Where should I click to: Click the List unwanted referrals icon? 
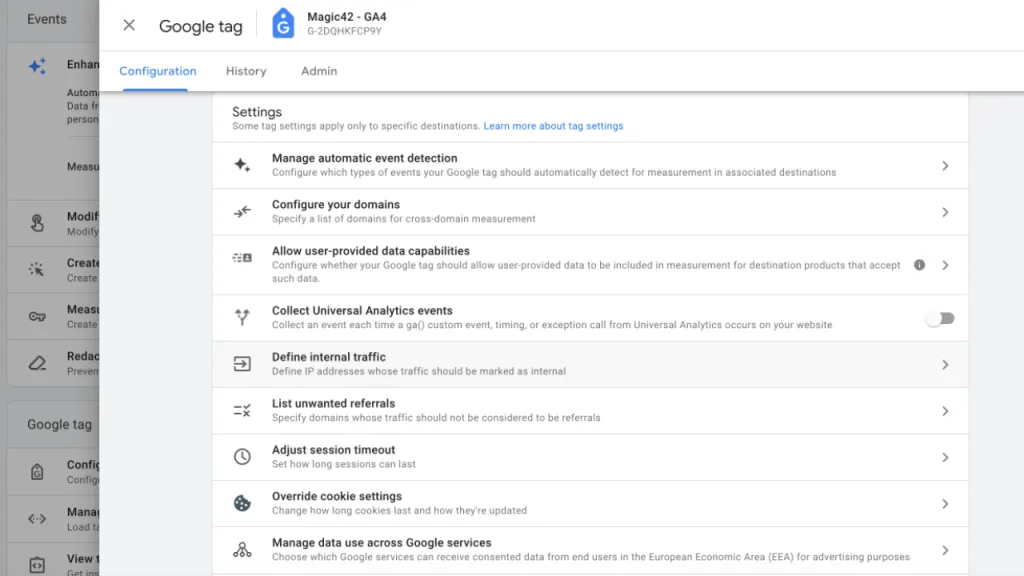coord(242,410)
